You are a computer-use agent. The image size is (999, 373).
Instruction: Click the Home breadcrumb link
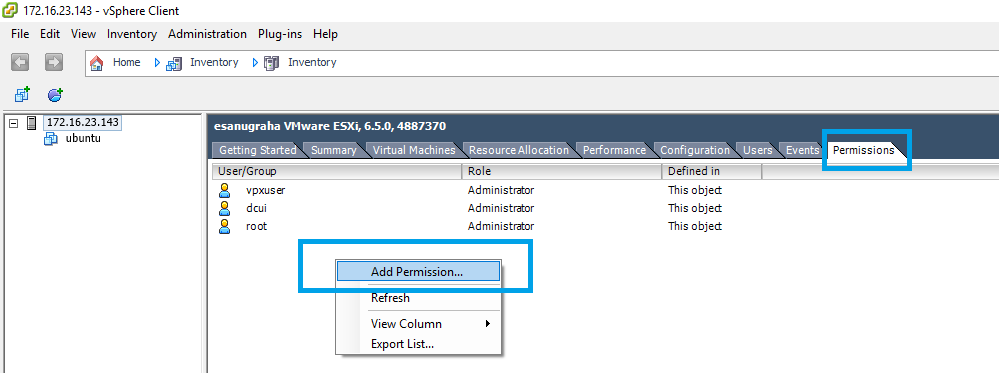(127, 62)
